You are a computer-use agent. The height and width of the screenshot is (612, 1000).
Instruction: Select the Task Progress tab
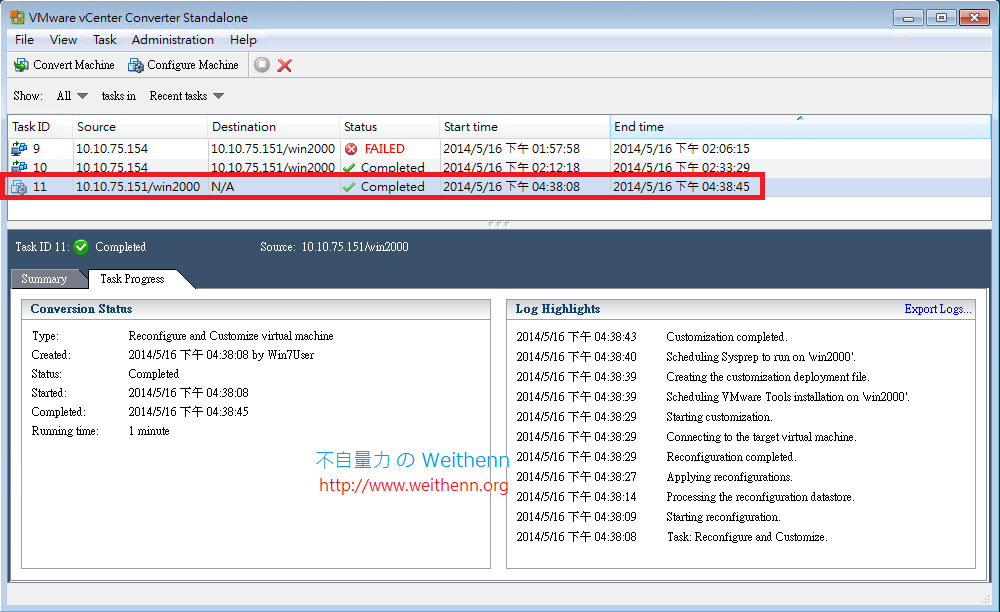(x=132, y=279)
